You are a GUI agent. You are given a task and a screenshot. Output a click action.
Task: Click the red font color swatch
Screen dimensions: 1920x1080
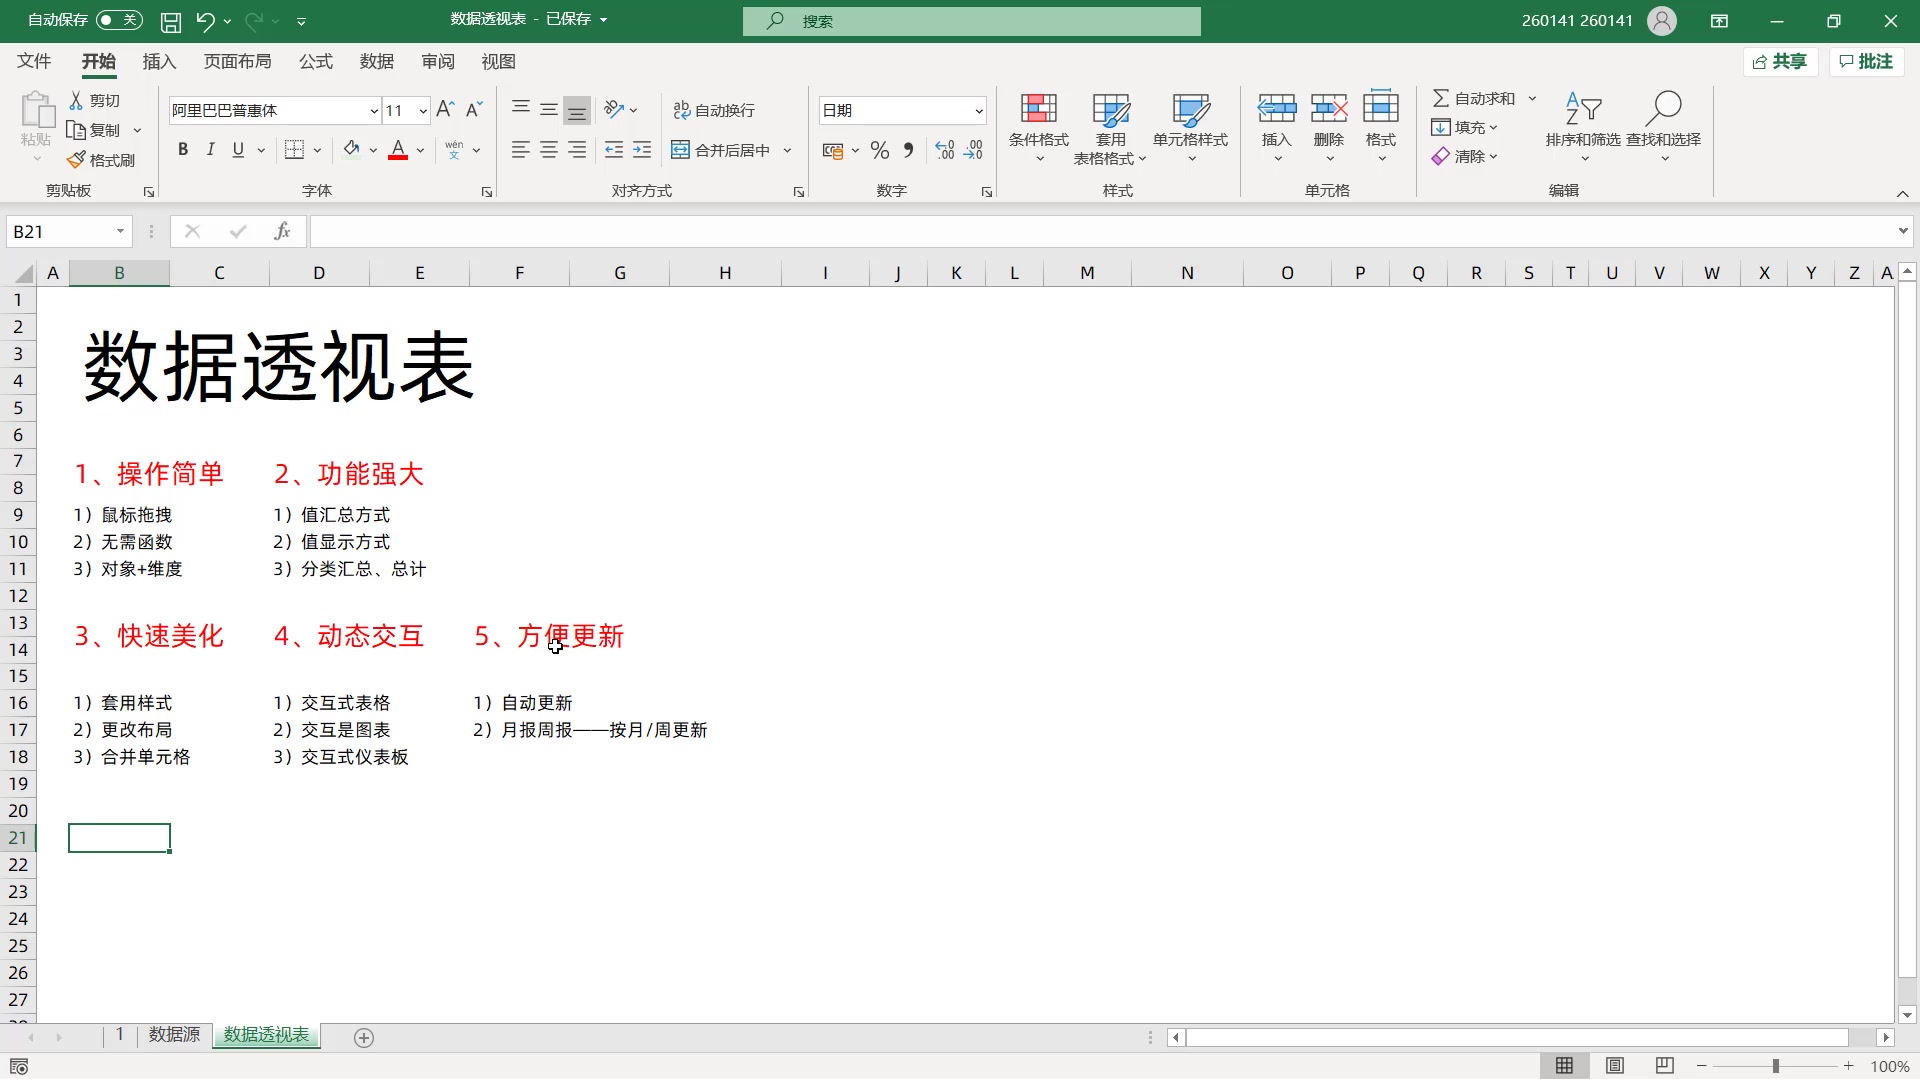(x=398, y=150)
